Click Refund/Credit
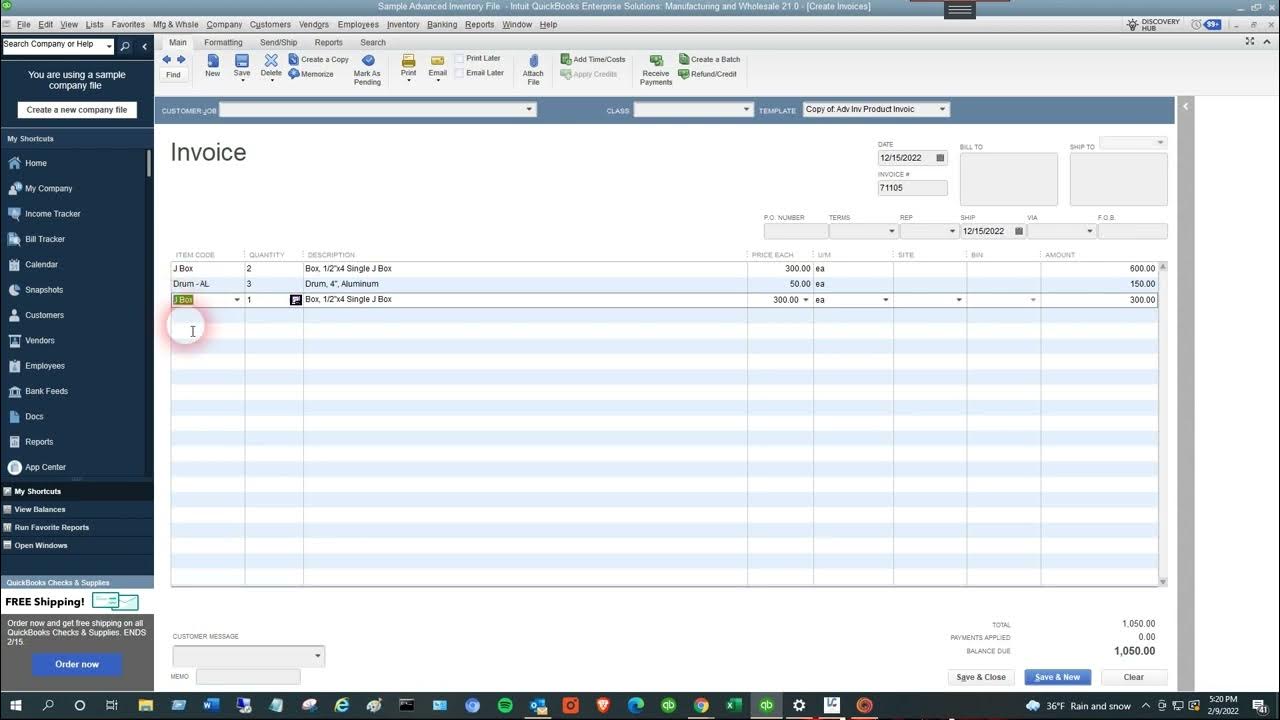Viewport: 1280px width, 720px height. click(707, 74)
